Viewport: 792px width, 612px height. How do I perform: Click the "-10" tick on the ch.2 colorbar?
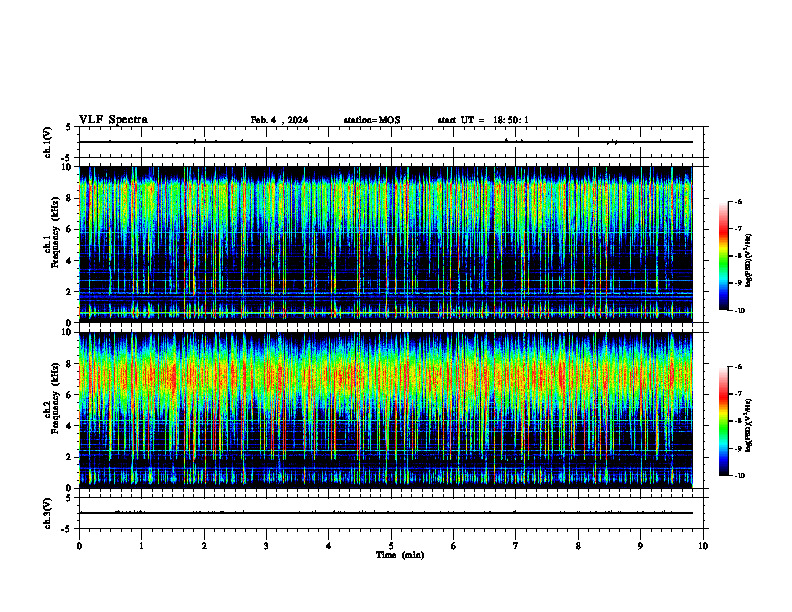(739, 476)
